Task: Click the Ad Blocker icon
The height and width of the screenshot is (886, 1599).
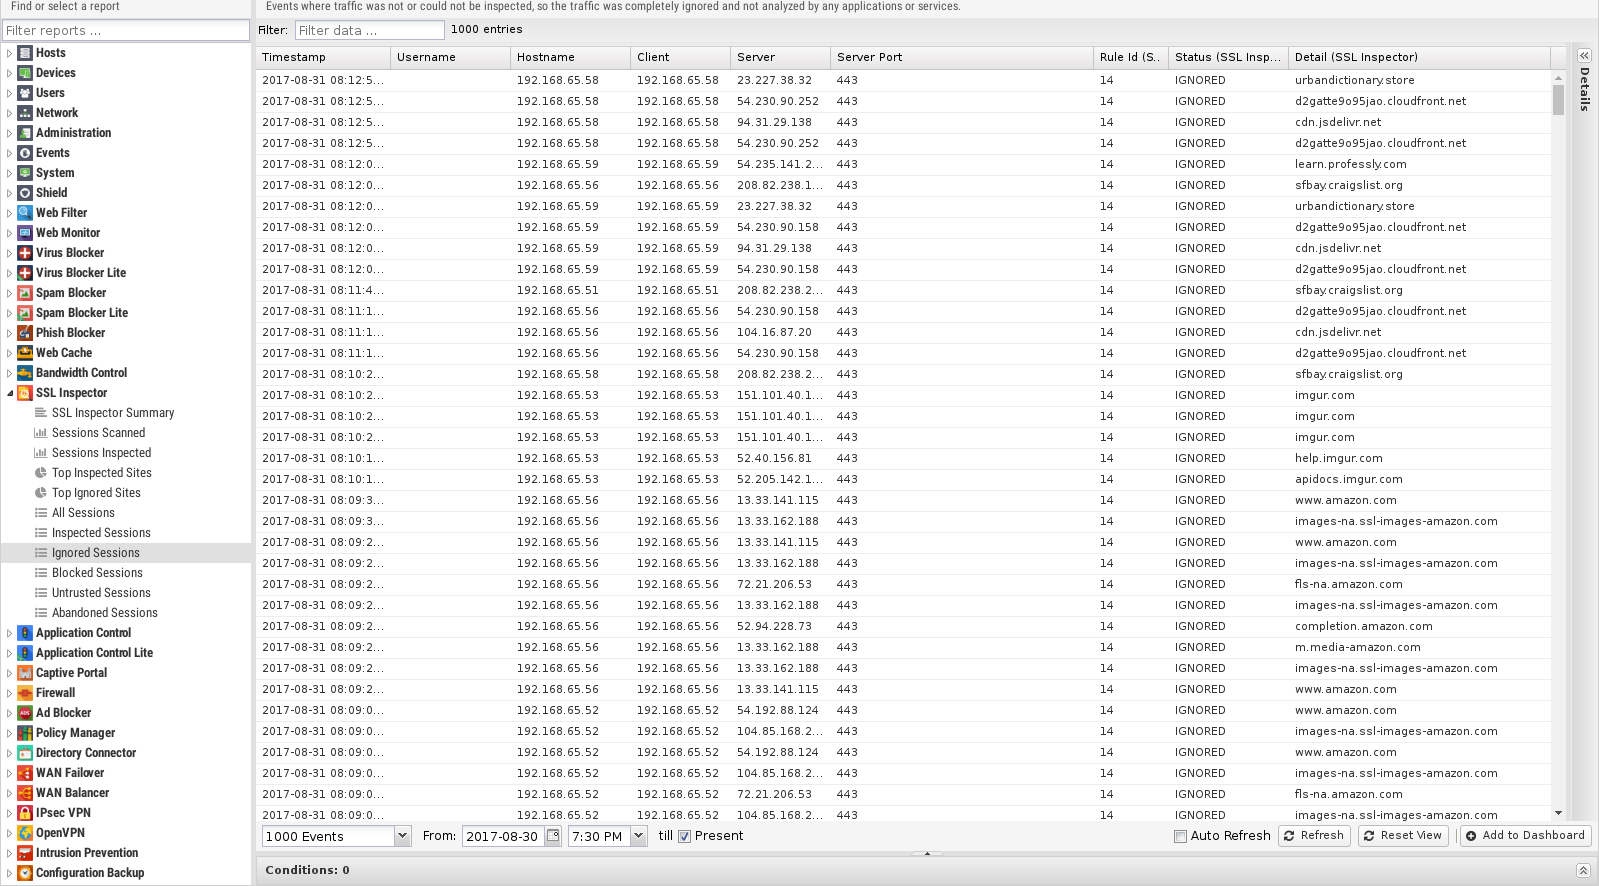Action: pyautogui.click(x=25, y=713)
